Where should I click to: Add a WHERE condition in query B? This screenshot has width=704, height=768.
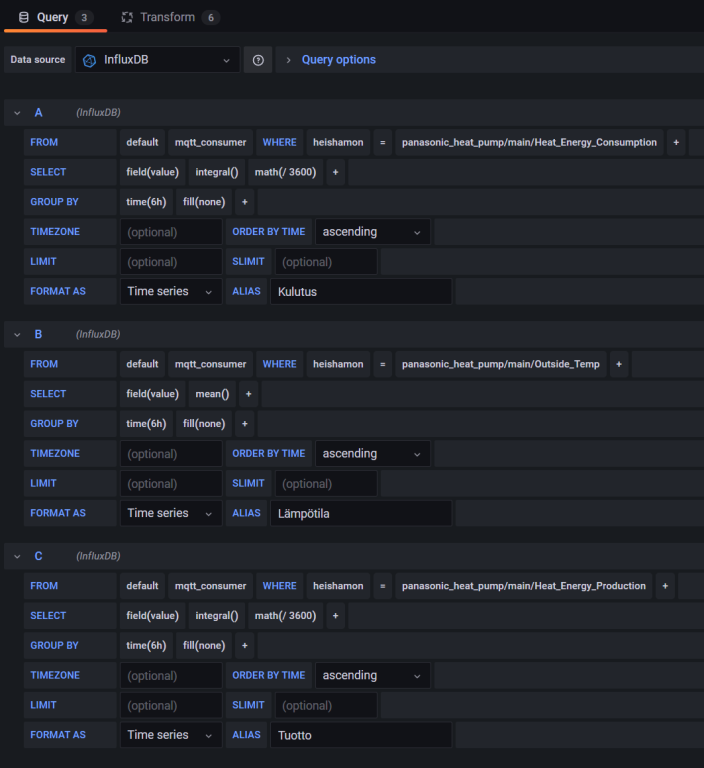coord(619,364)
